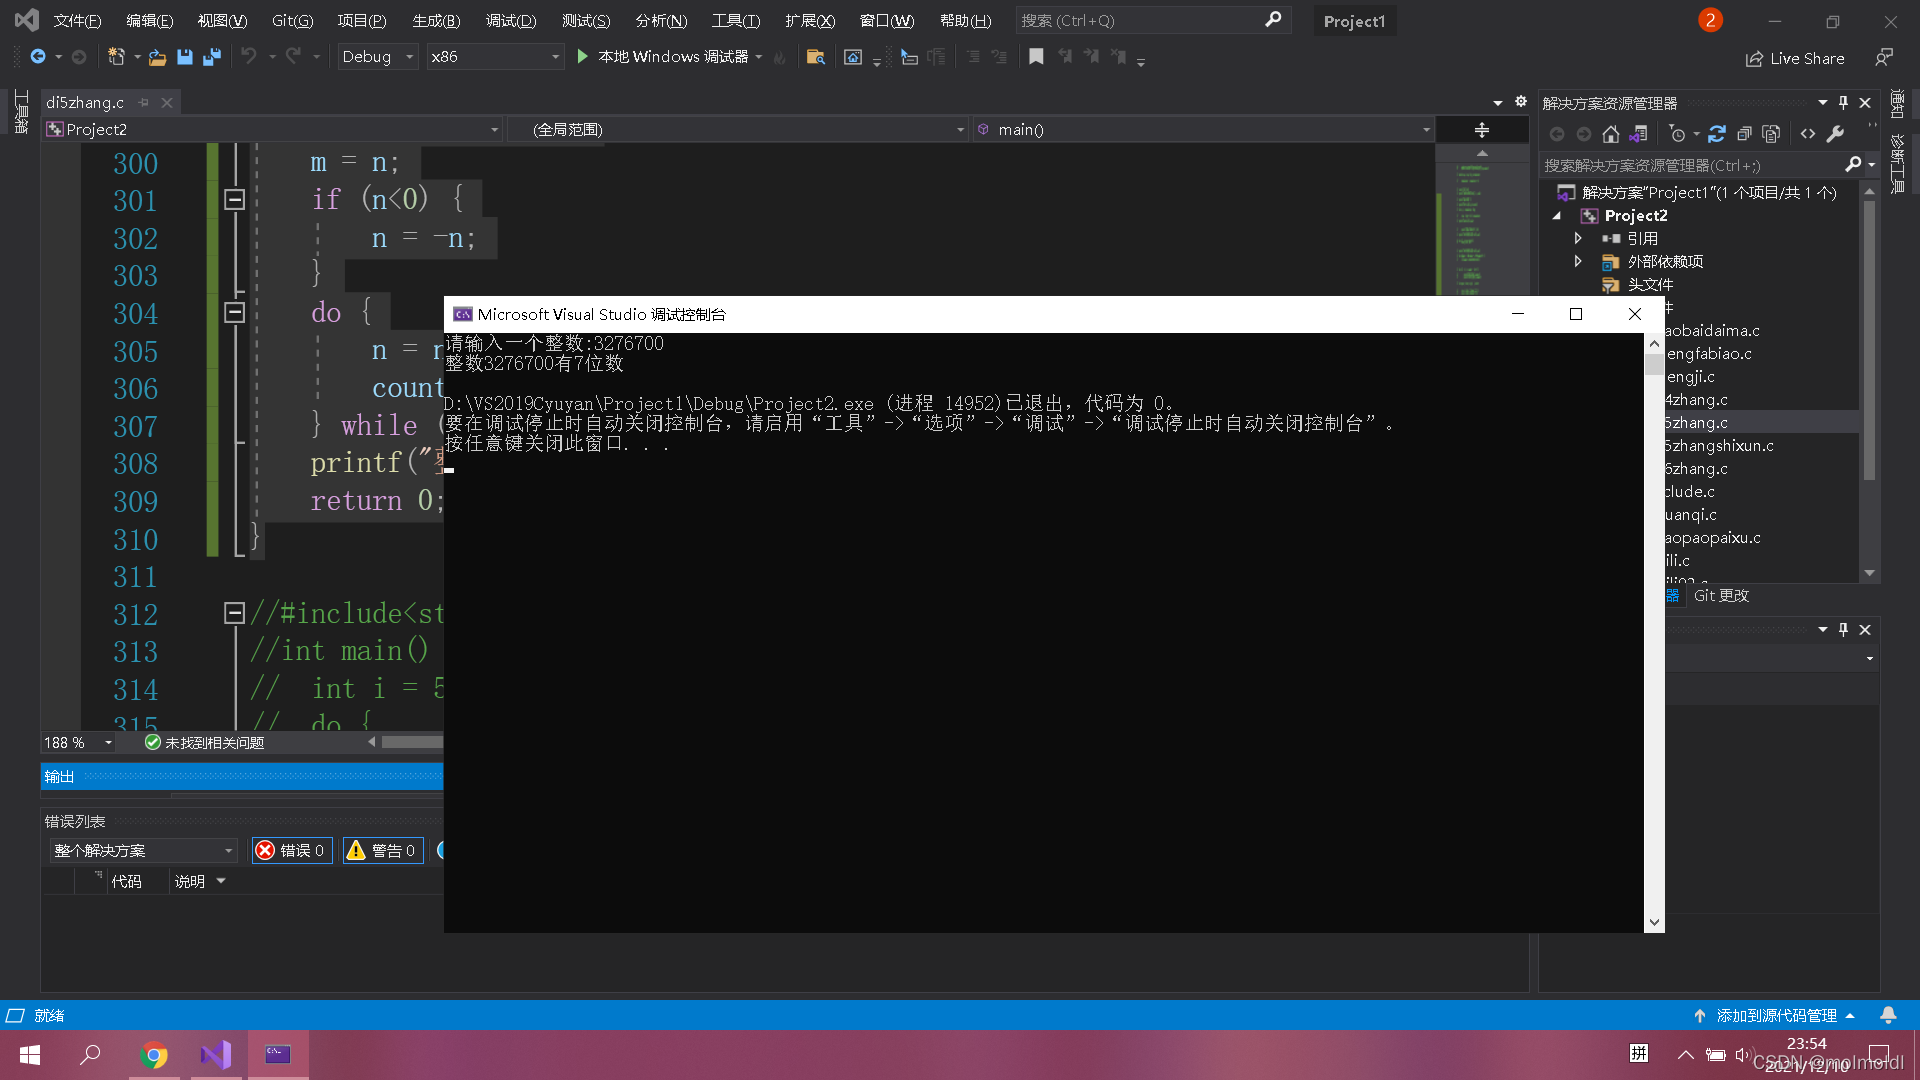Click the Save All files icon
The image size is (1920, 1080).
tap(207, 55)
